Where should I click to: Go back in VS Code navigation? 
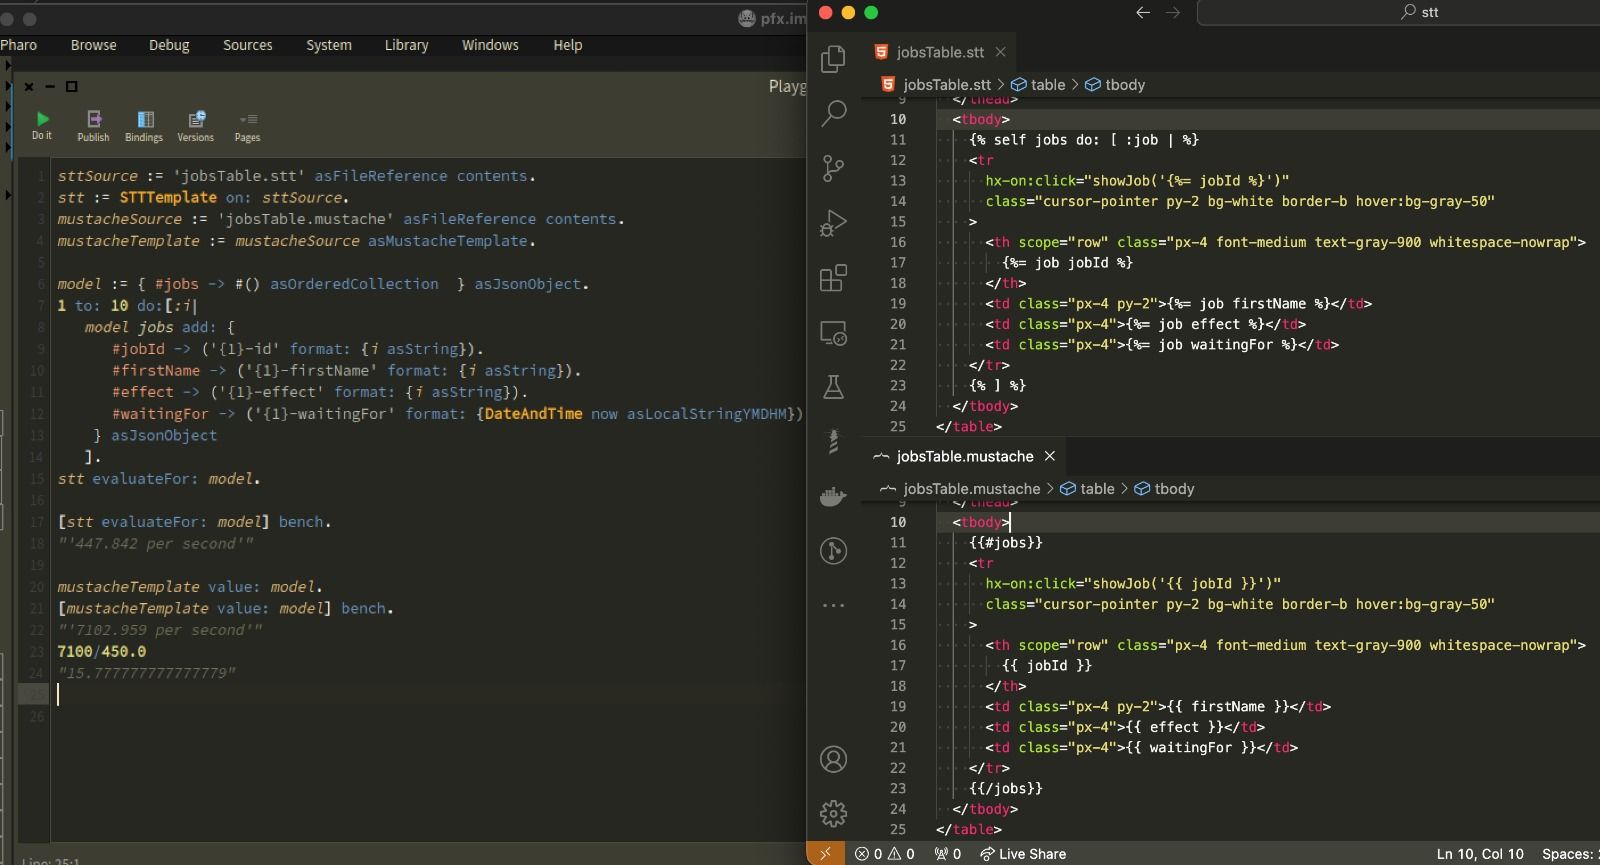[1143, 12]
